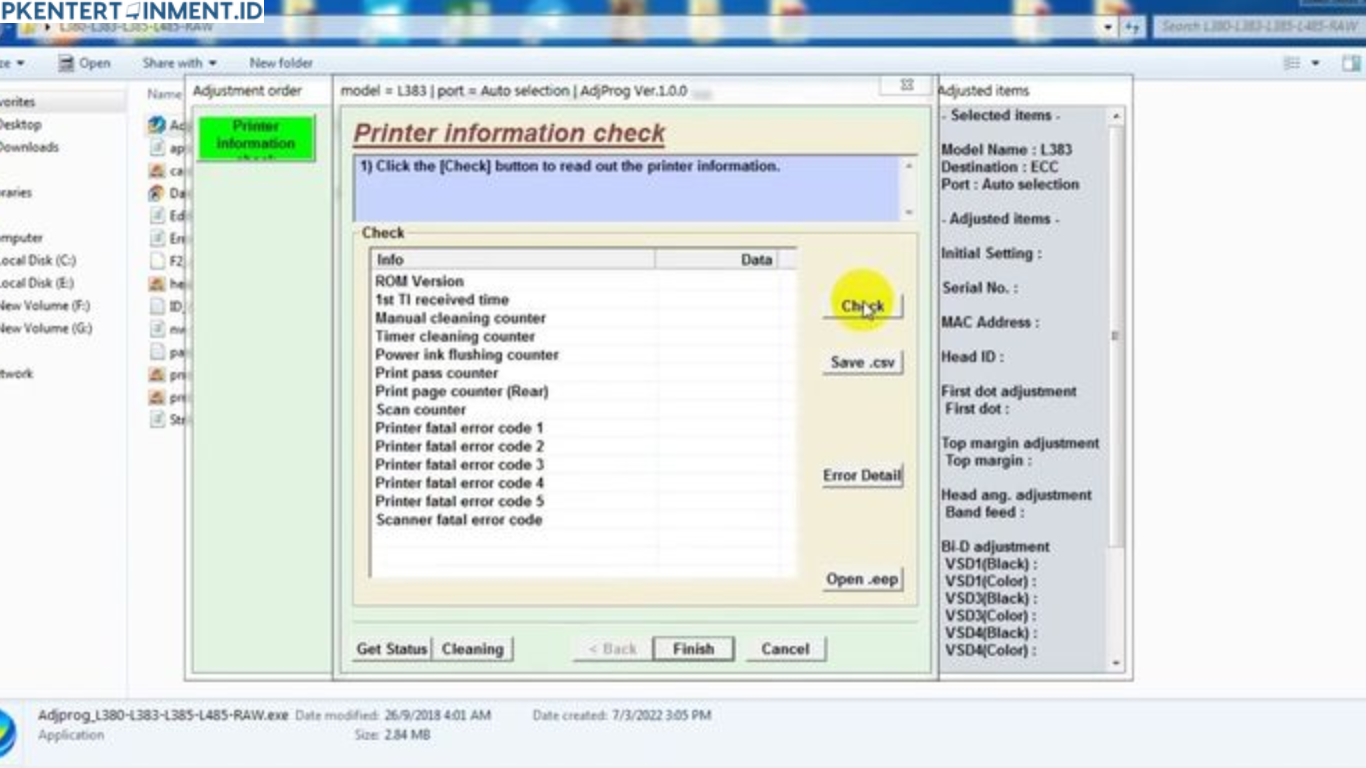Click the change-view list icon at top right
The width and height of the screenshot is (1366, 768).
1292,62
